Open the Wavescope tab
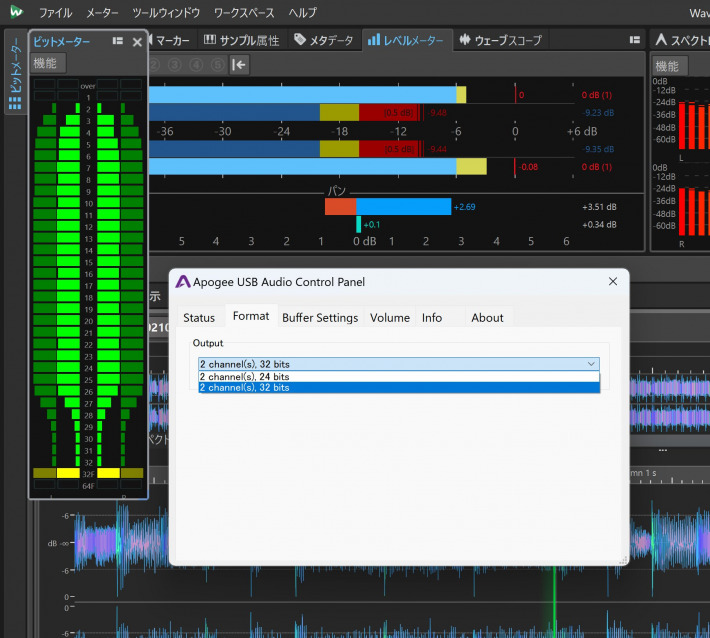710x638 pixels. coord(500,40)
